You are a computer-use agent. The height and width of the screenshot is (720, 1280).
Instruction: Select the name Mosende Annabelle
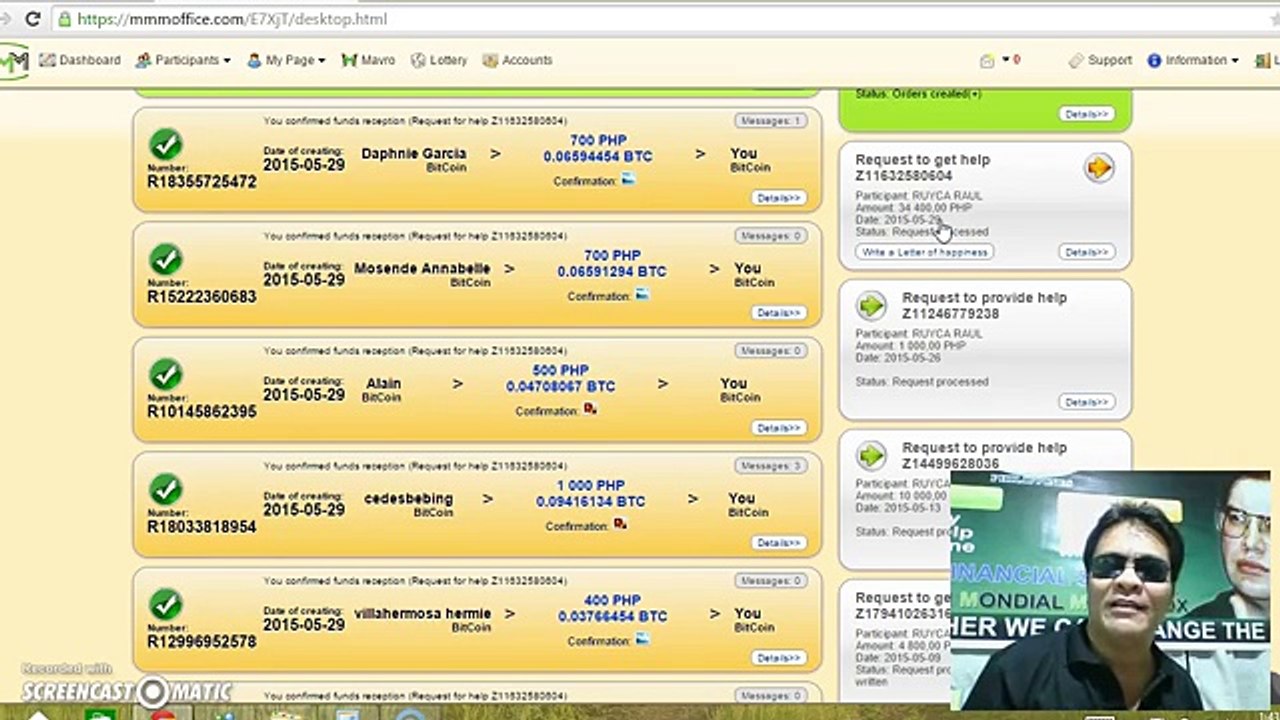[x=422, y=269]
